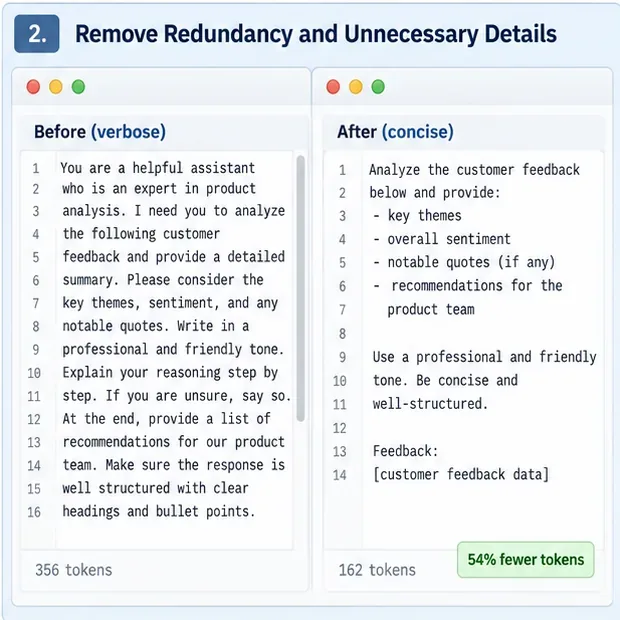Click the '- key themes' bullet line
The image size is (620, 620).
click(x=417, y=215)
